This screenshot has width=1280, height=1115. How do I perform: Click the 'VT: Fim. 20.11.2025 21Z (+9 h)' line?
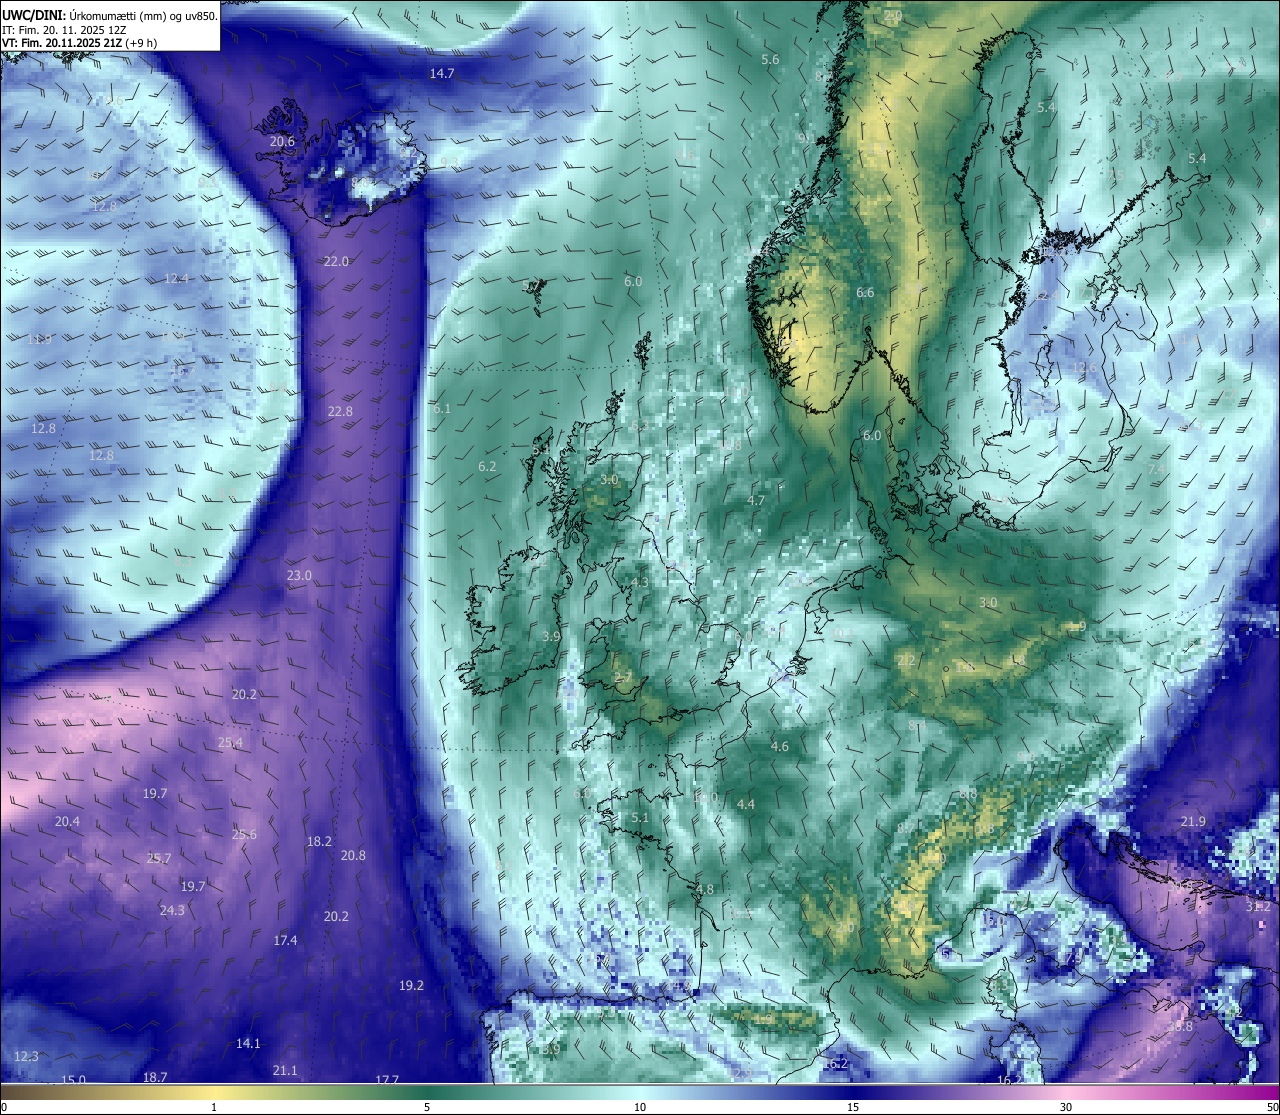click(x=79, y=42)
